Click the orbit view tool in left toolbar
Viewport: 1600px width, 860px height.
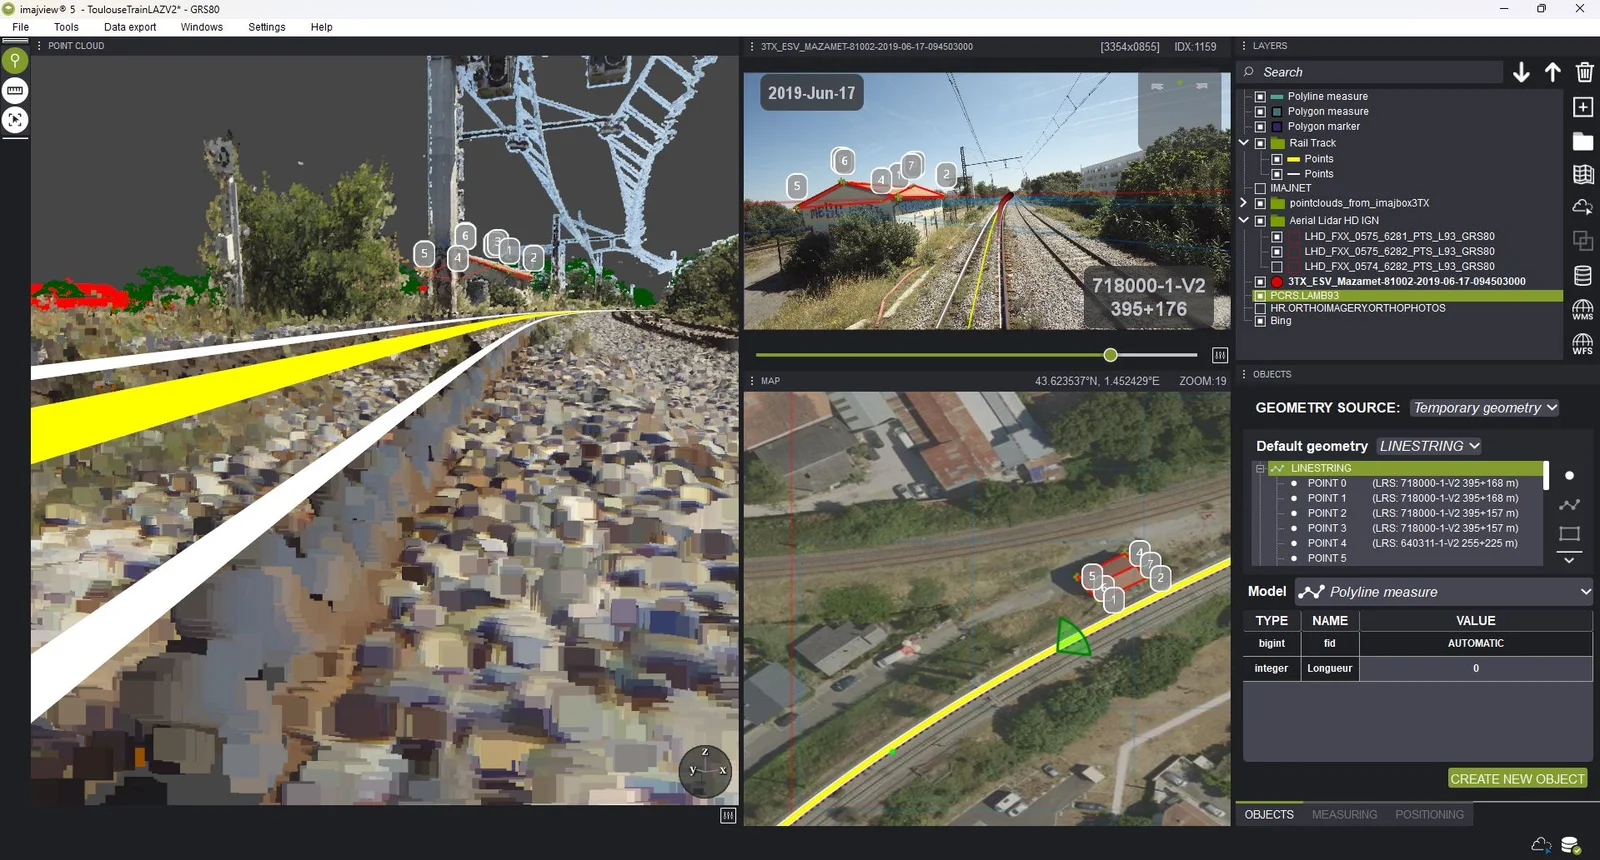15,120
